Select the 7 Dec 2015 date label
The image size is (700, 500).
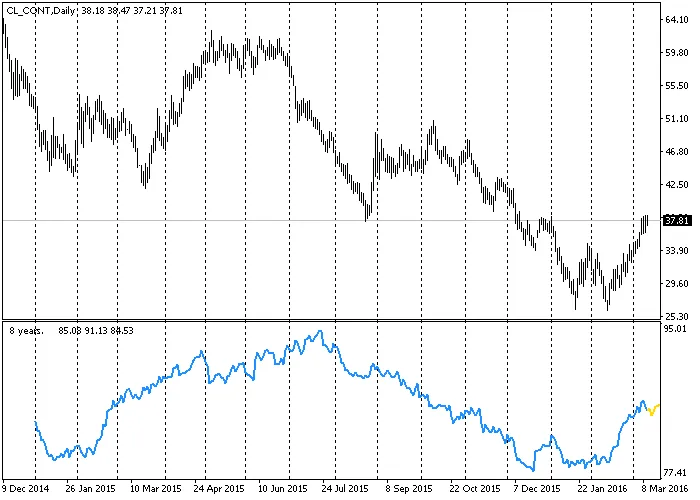[x=536, y=489]
